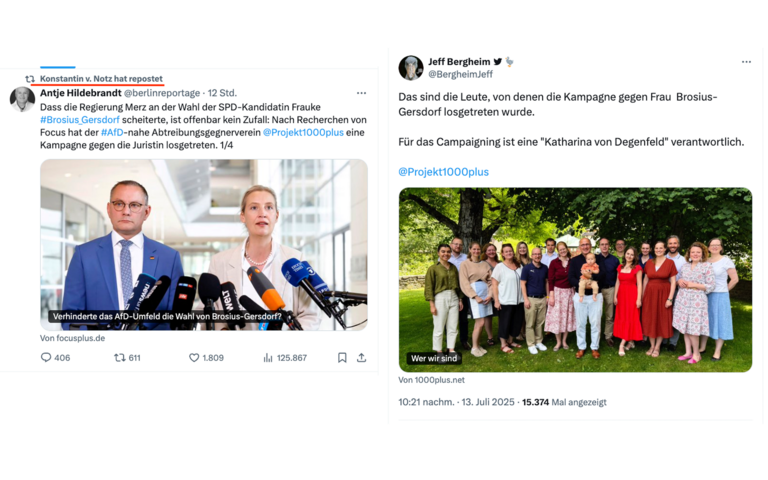Screen dimensions: 768x480
Task: Open view analytics showing 125.867
Action: click(x=268, y=358)
